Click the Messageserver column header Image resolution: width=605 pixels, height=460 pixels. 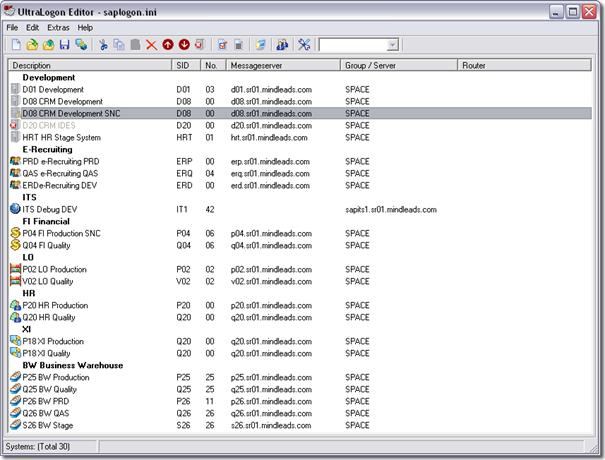click(283, 65)
